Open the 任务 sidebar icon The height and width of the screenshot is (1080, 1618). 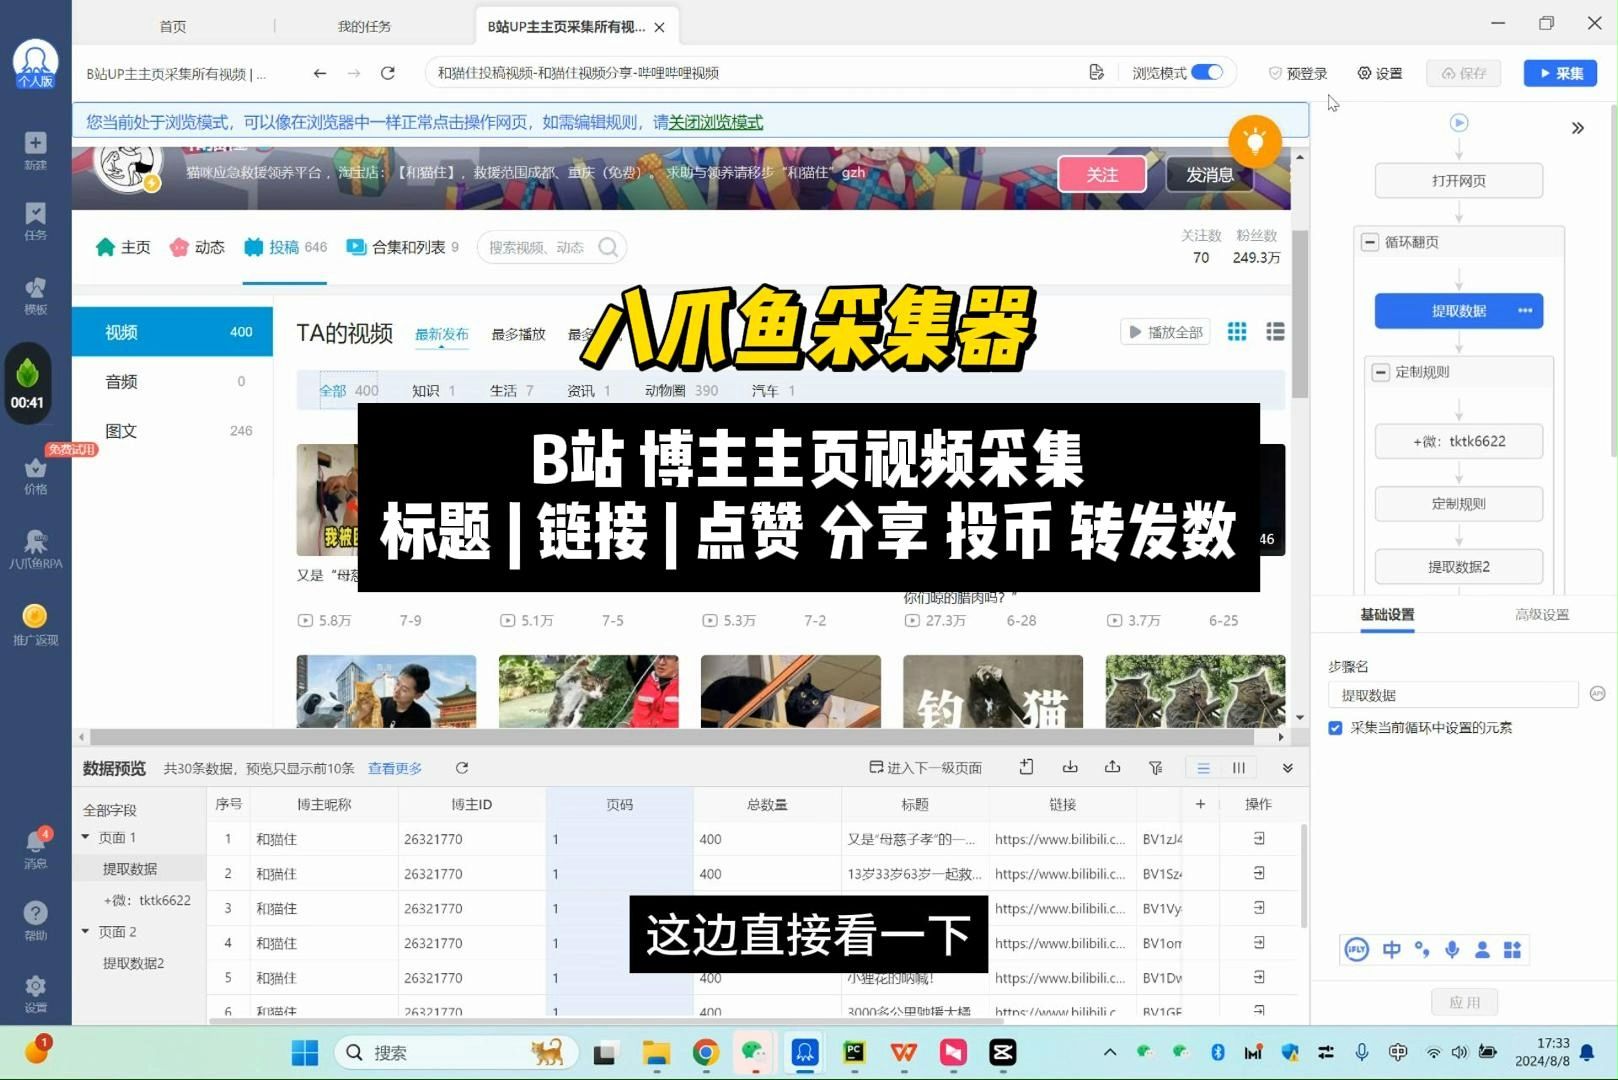pyautogui.click(x=35, y=221)
